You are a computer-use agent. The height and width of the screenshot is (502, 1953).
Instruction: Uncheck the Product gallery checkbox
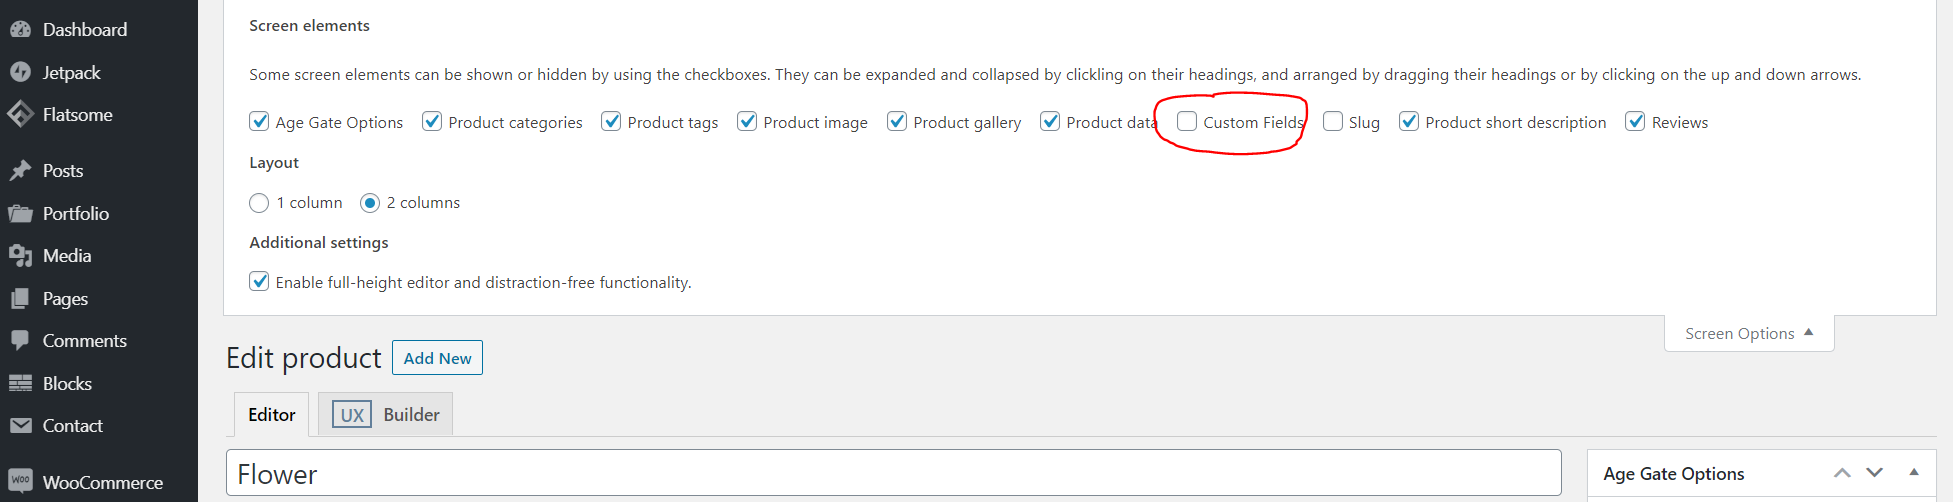click(x=897, y=122)
